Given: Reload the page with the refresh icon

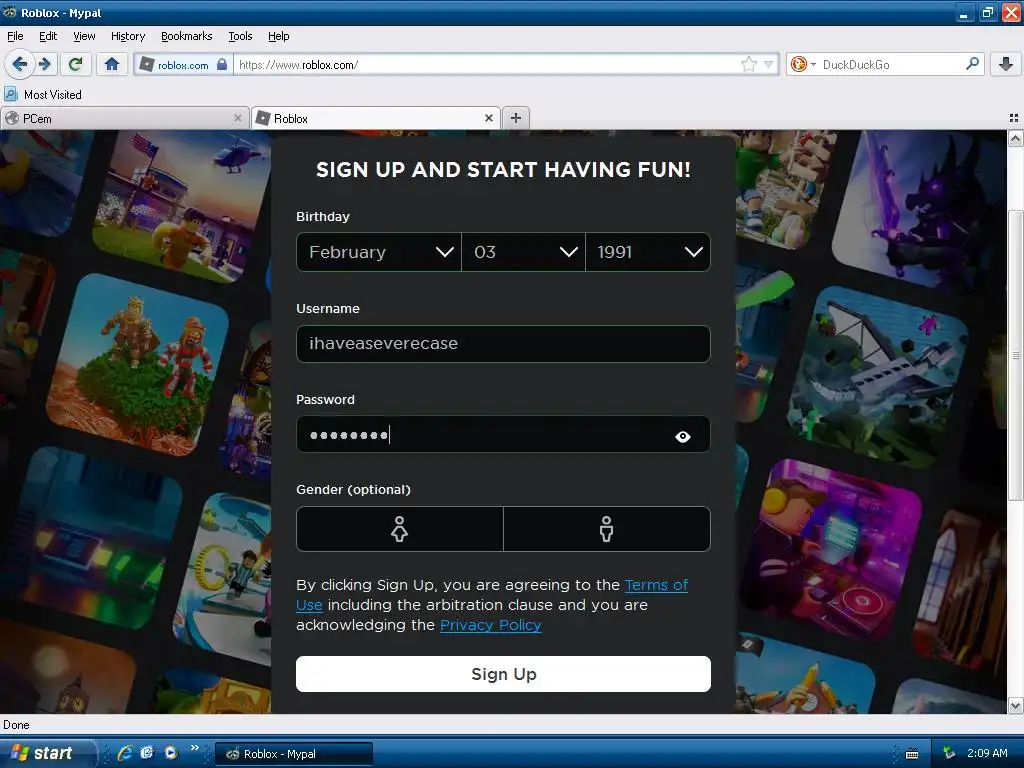Looking at the screenshot, I should coord(76,64).
